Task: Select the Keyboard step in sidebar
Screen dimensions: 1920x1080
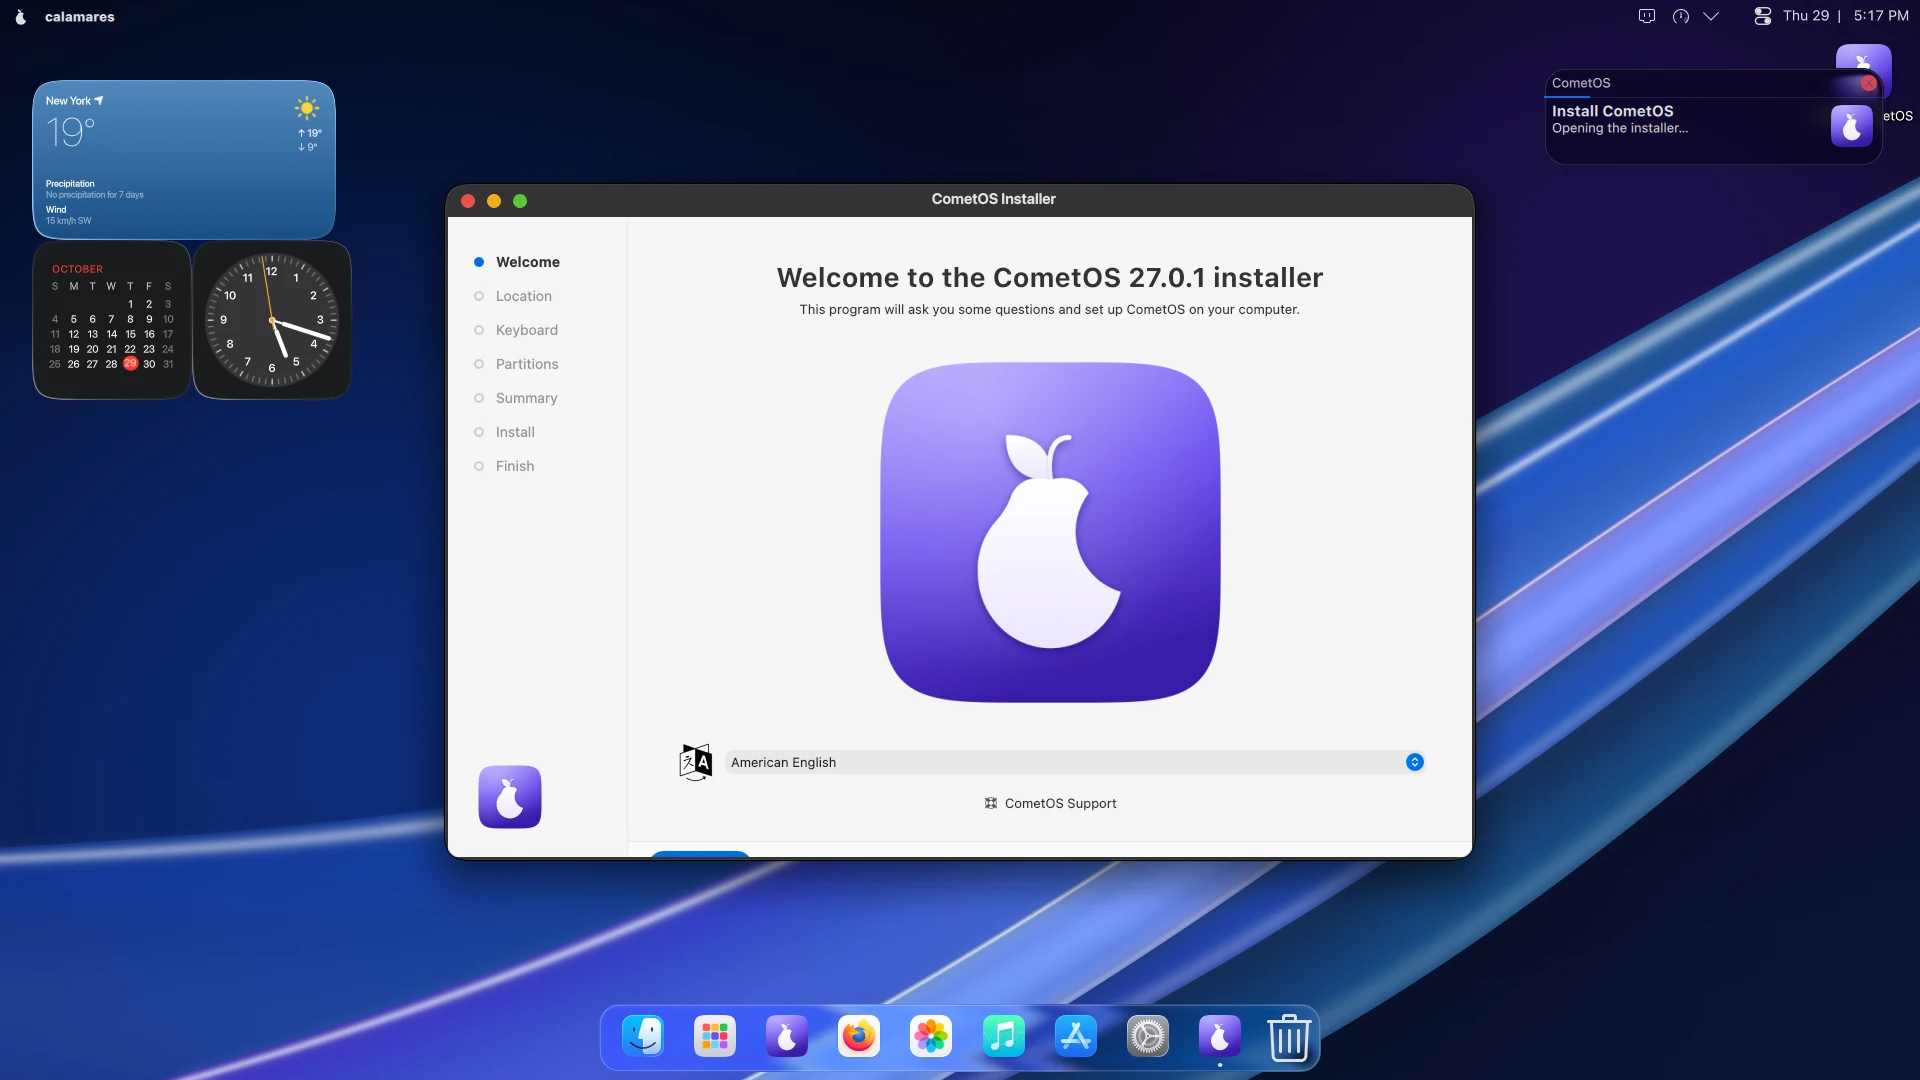Action: [x=526, y=330]
